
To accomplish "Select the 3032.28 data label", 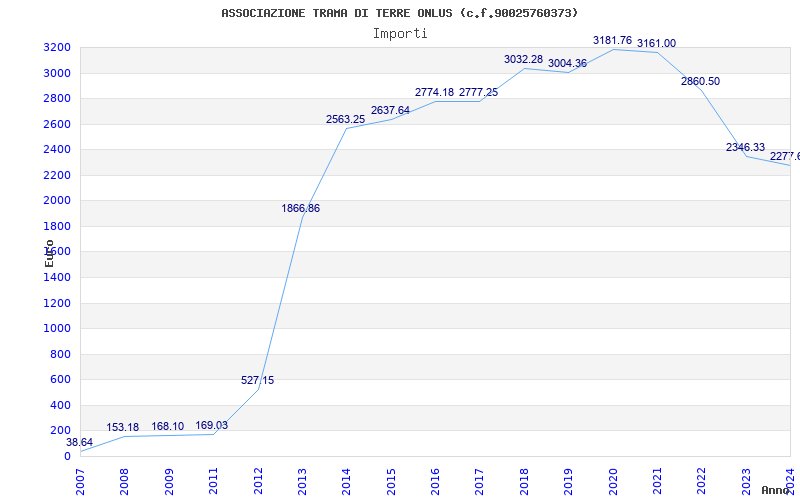I will pos(523,59).
